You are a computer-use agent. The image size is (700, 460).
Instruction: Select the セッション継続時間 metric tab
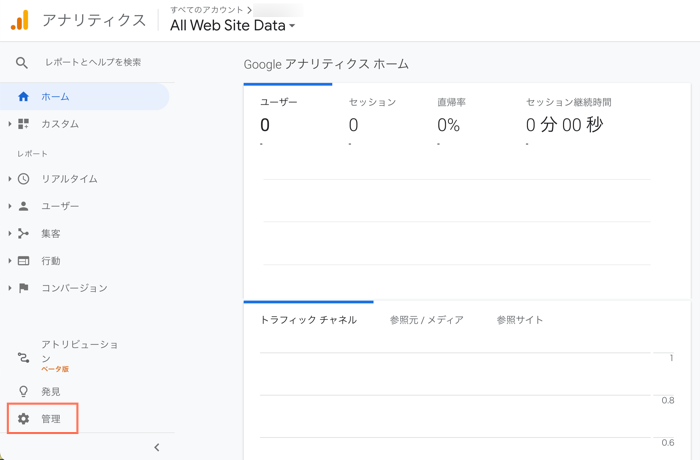click(x=569, y=115)
